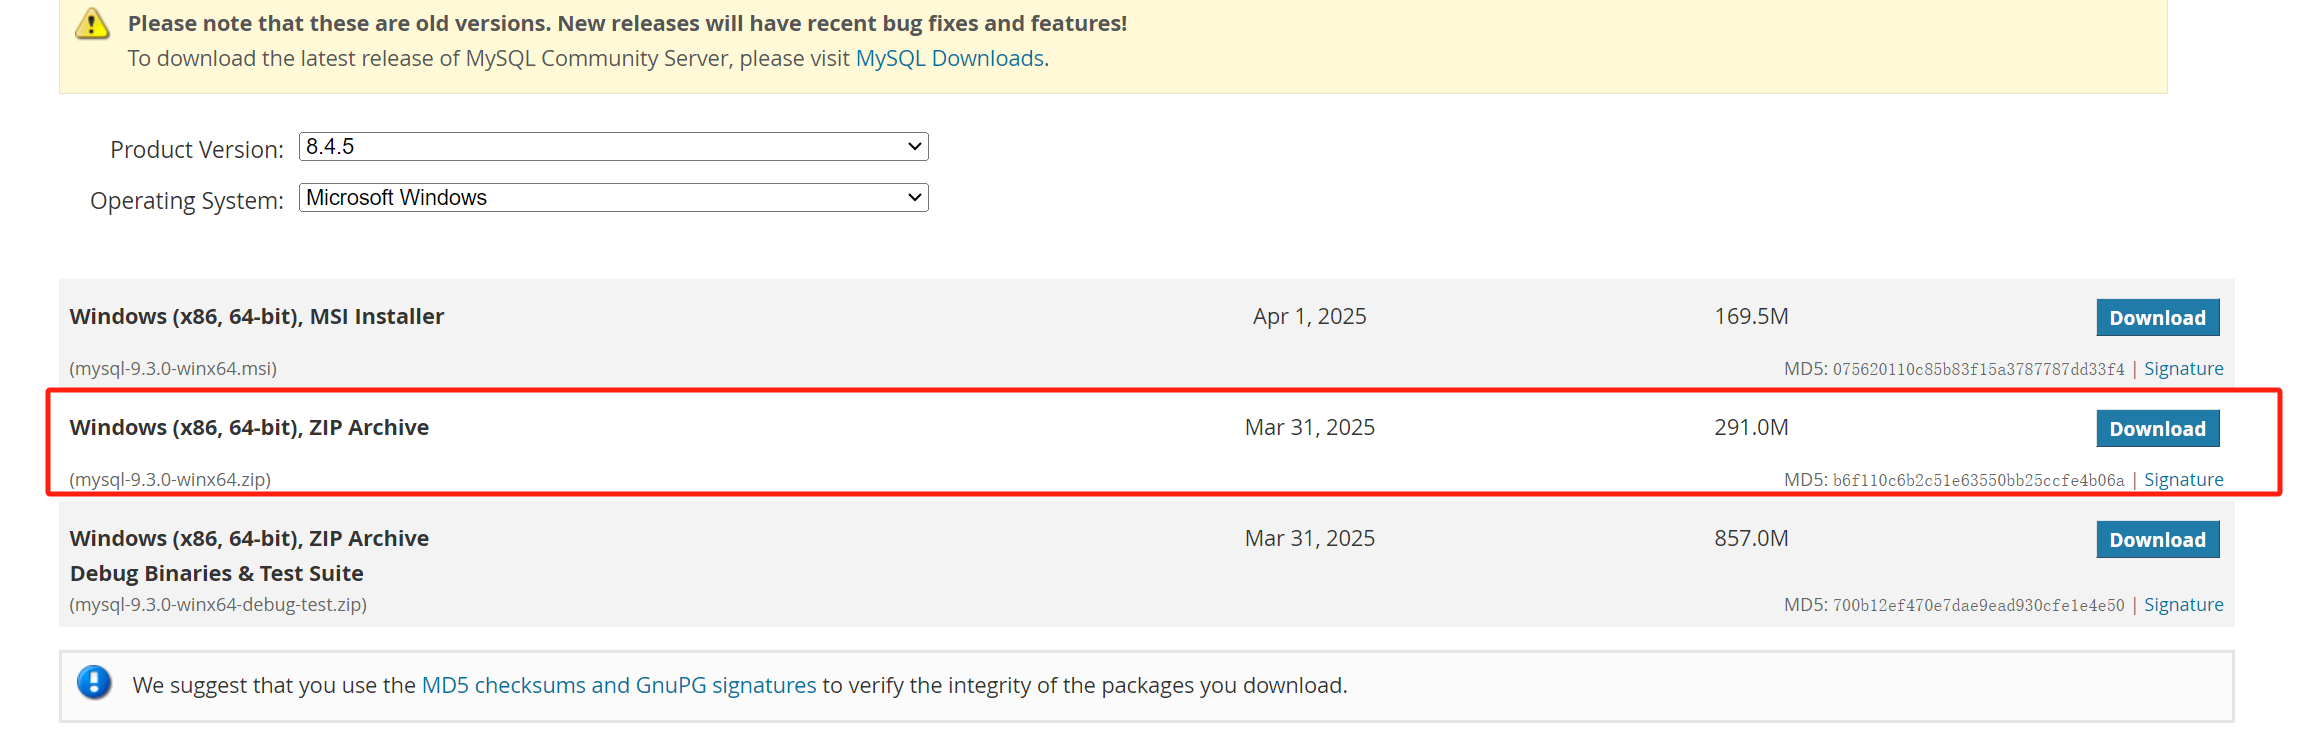The height and width of the screenshot is (736, 2308).
Task: Click the title Windows (x86, 64-bit), MSI Installer
Action: (257, 316)
